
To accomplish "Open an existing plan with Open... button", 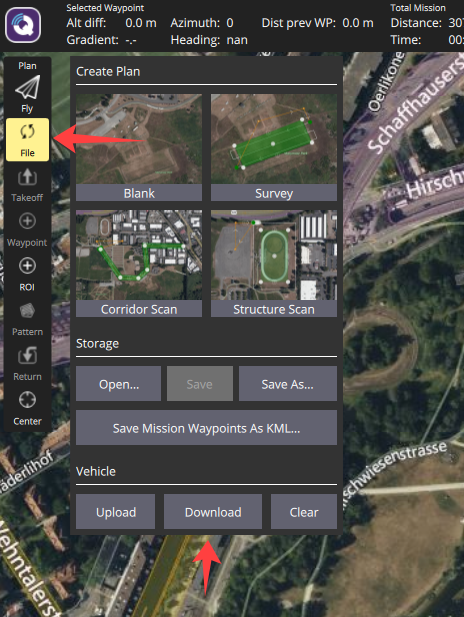I will pos(118,384).
